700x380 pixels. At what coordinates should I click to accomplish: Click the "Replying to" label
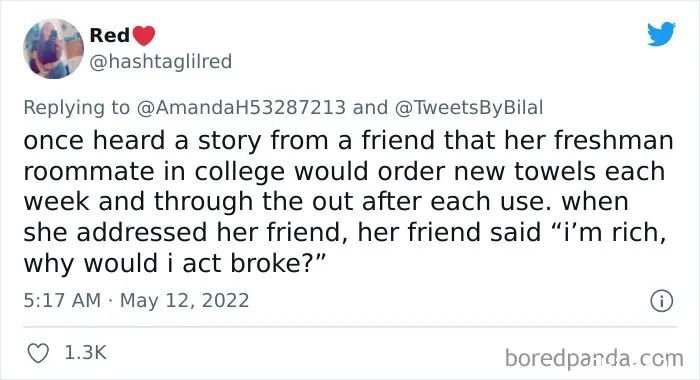[76, 108]
